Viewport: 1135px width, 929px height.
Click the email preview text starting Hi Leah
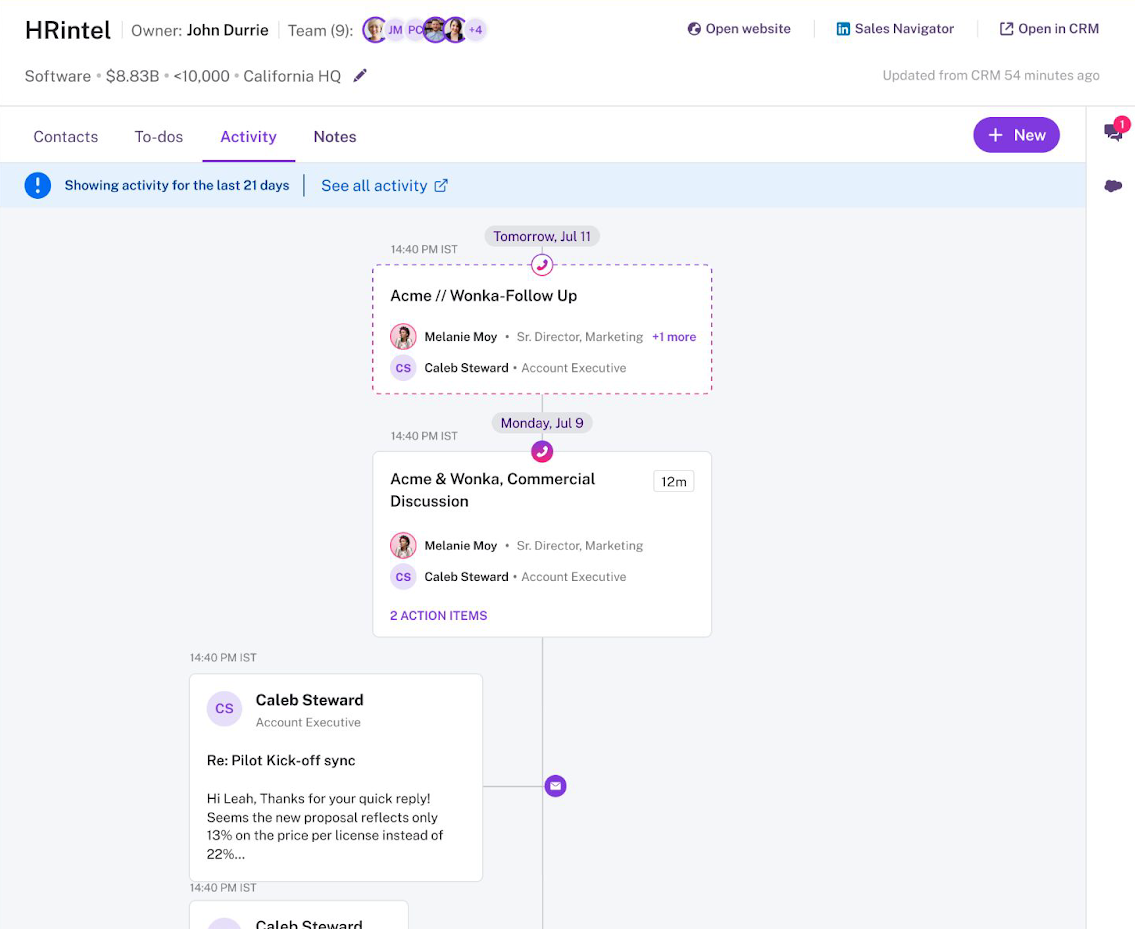pyautogui.click(x=324, y=826)
